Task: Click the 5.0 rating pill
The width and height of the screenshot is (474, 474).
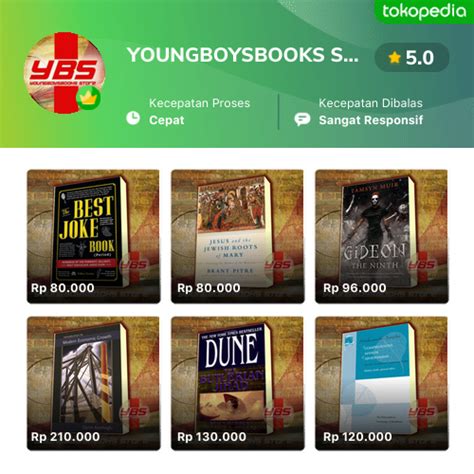Action: (412, 58)
